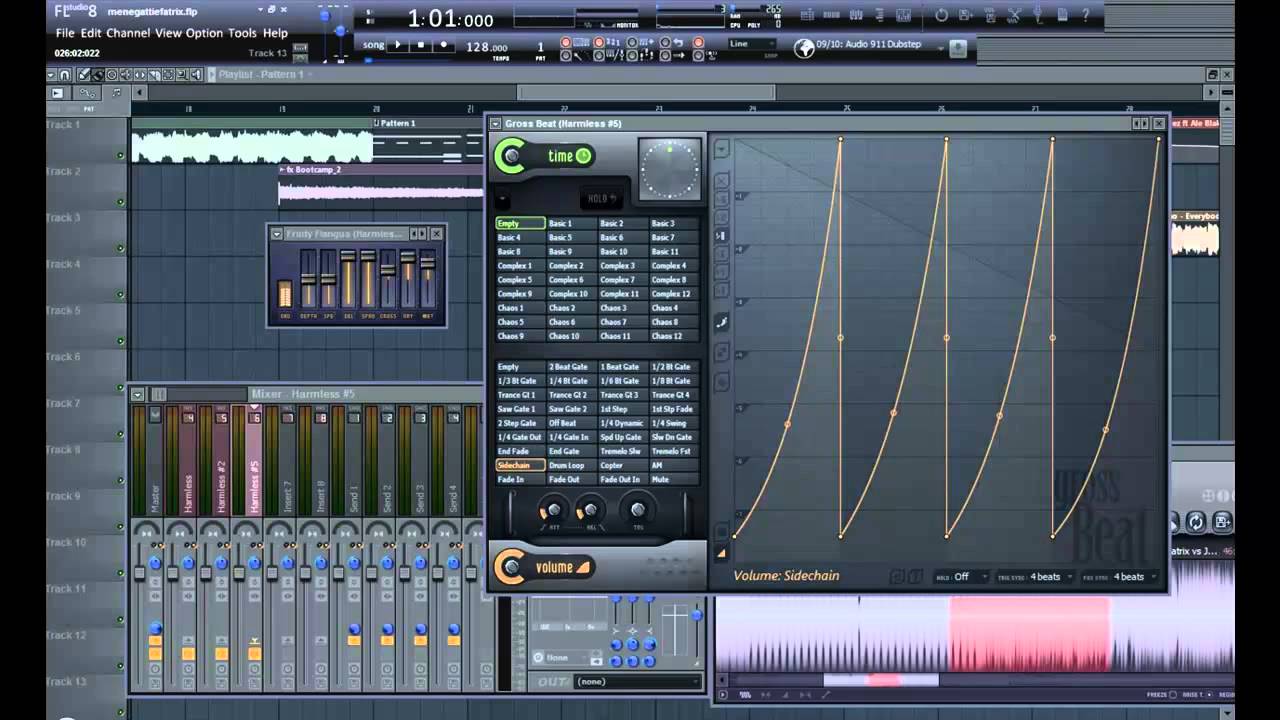Click the TNS tension knob in Gross Beat
The height and width of the screenshot is (720, 1280).
click(637, 510)
